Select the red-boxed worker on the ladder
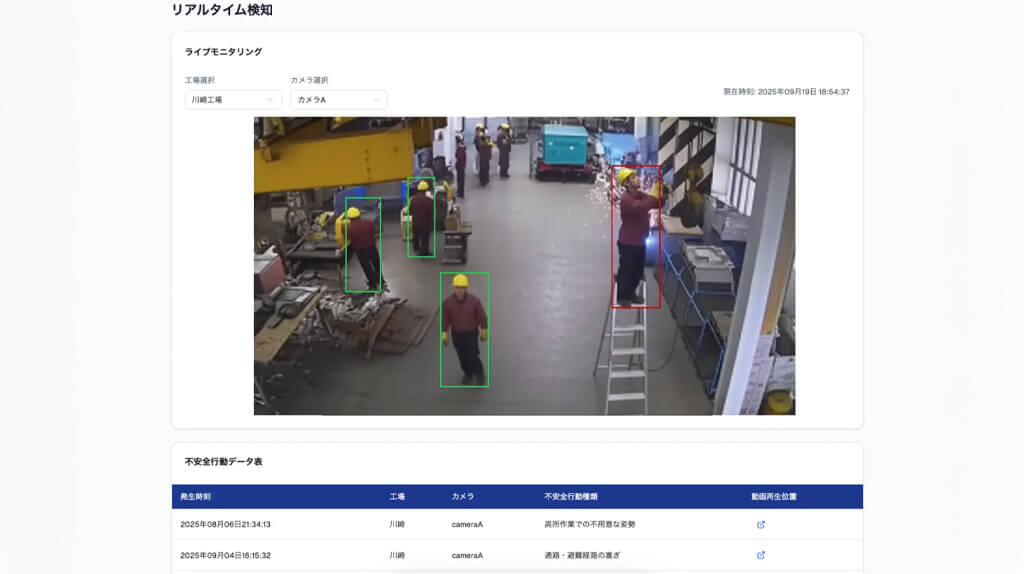 coord(636,236)
